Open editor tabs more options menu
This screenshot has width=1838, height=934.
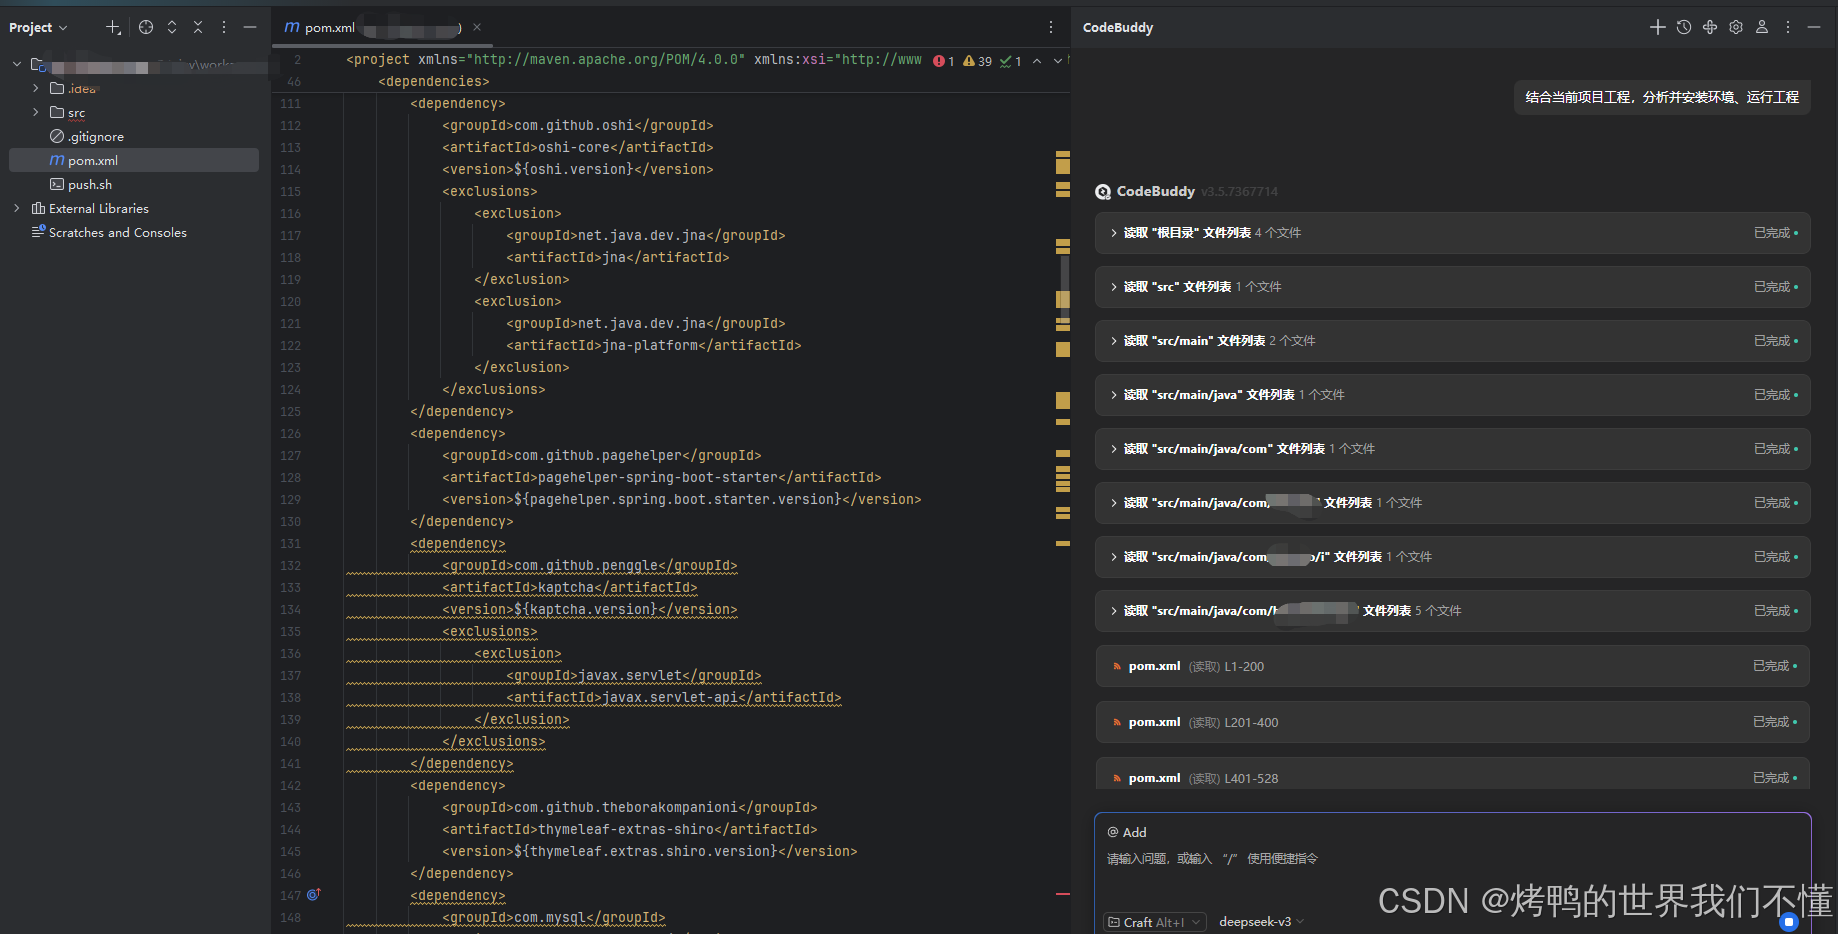coord(1051,28)
